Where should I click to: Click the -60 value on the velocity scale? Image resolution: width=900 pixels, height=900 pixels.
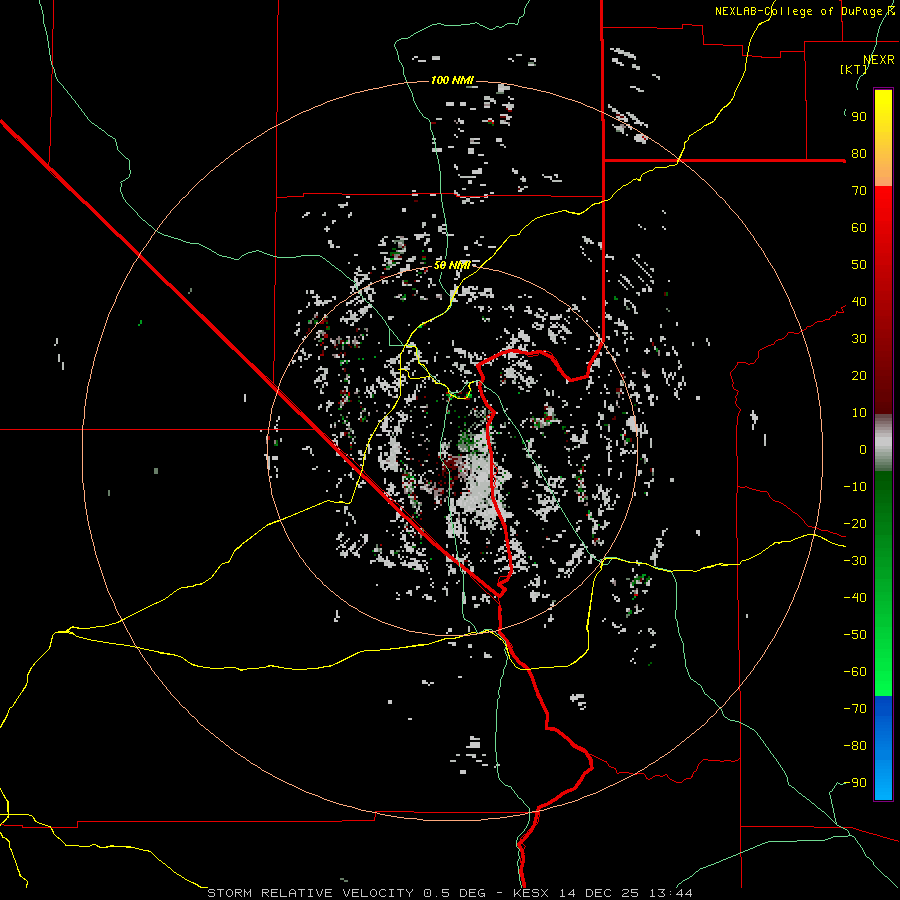coord(855,672)
